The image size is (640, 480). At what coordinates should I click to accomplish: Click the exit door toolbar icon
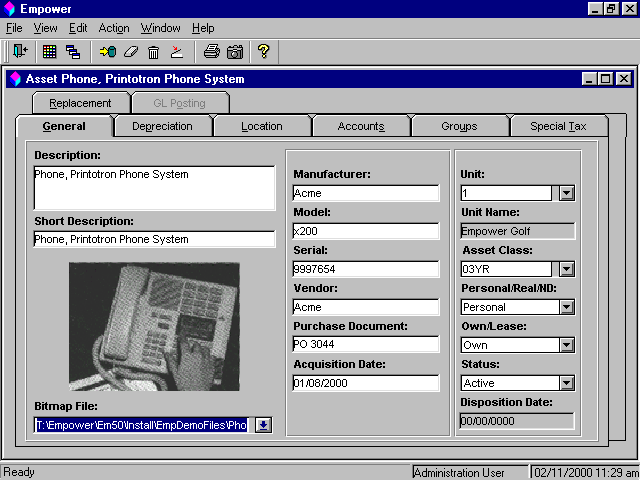(20, 51)
